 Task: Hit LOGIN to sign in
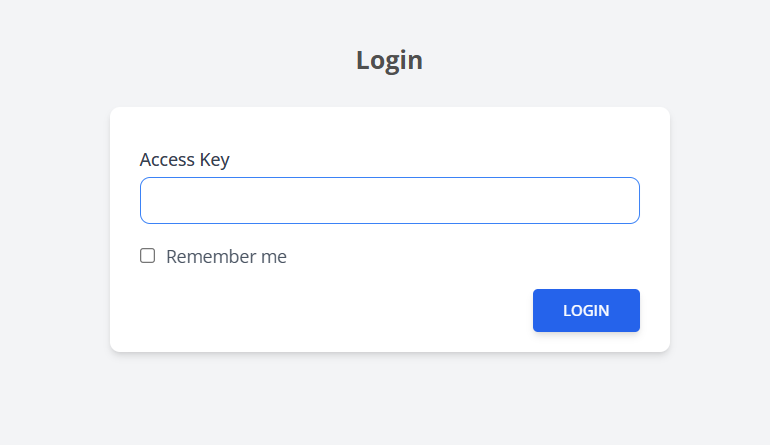(586, 310)
